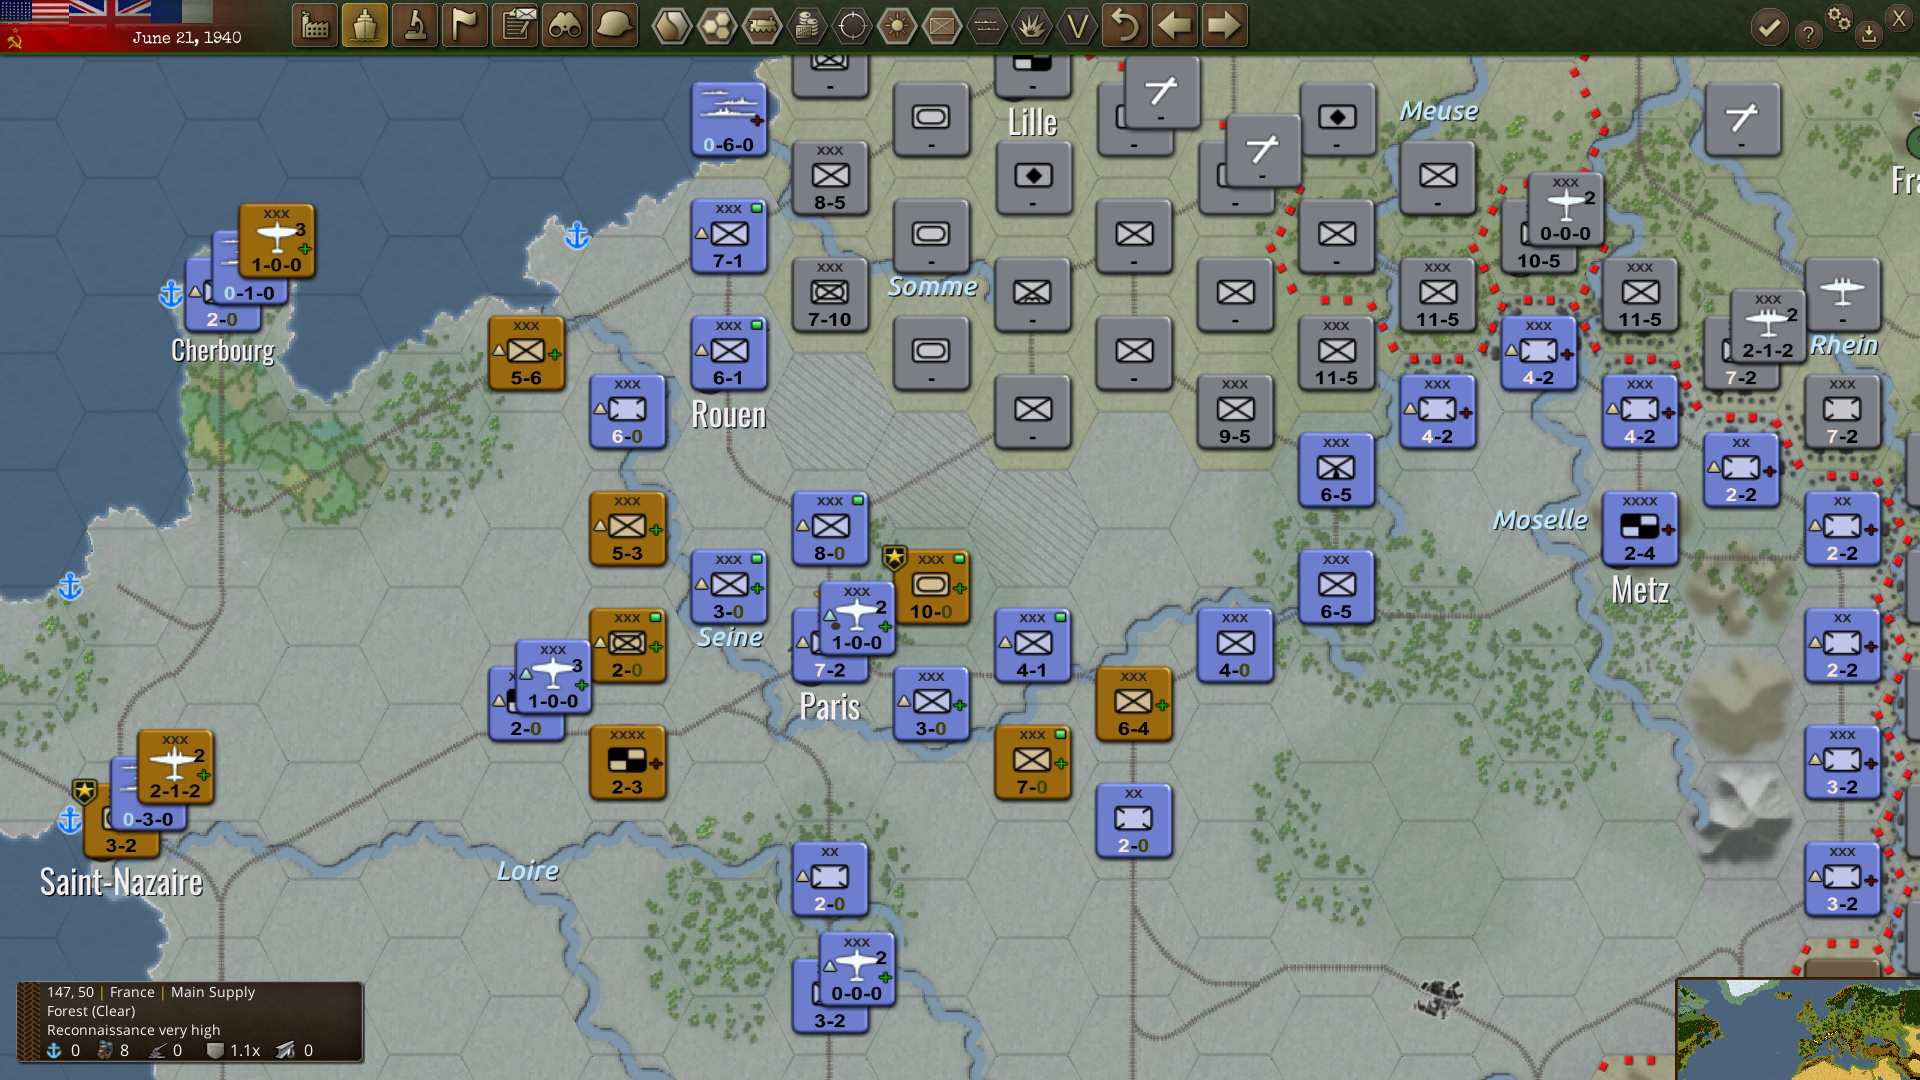The image size is (1920, 1080).
Task: Select the naval ship icon on the toolbar
Action: click(366, 25)
